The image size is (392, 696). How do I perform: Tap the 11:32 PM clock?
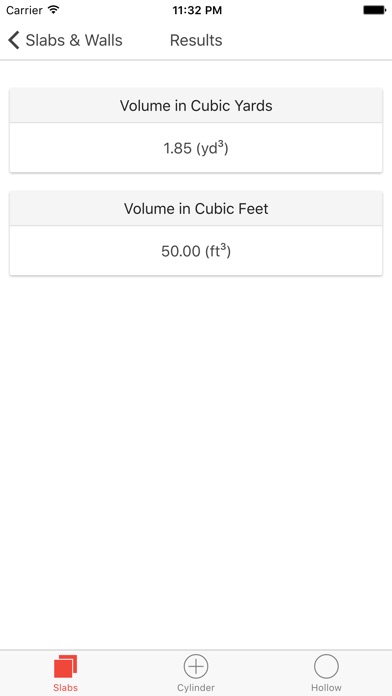pos(197,10)
